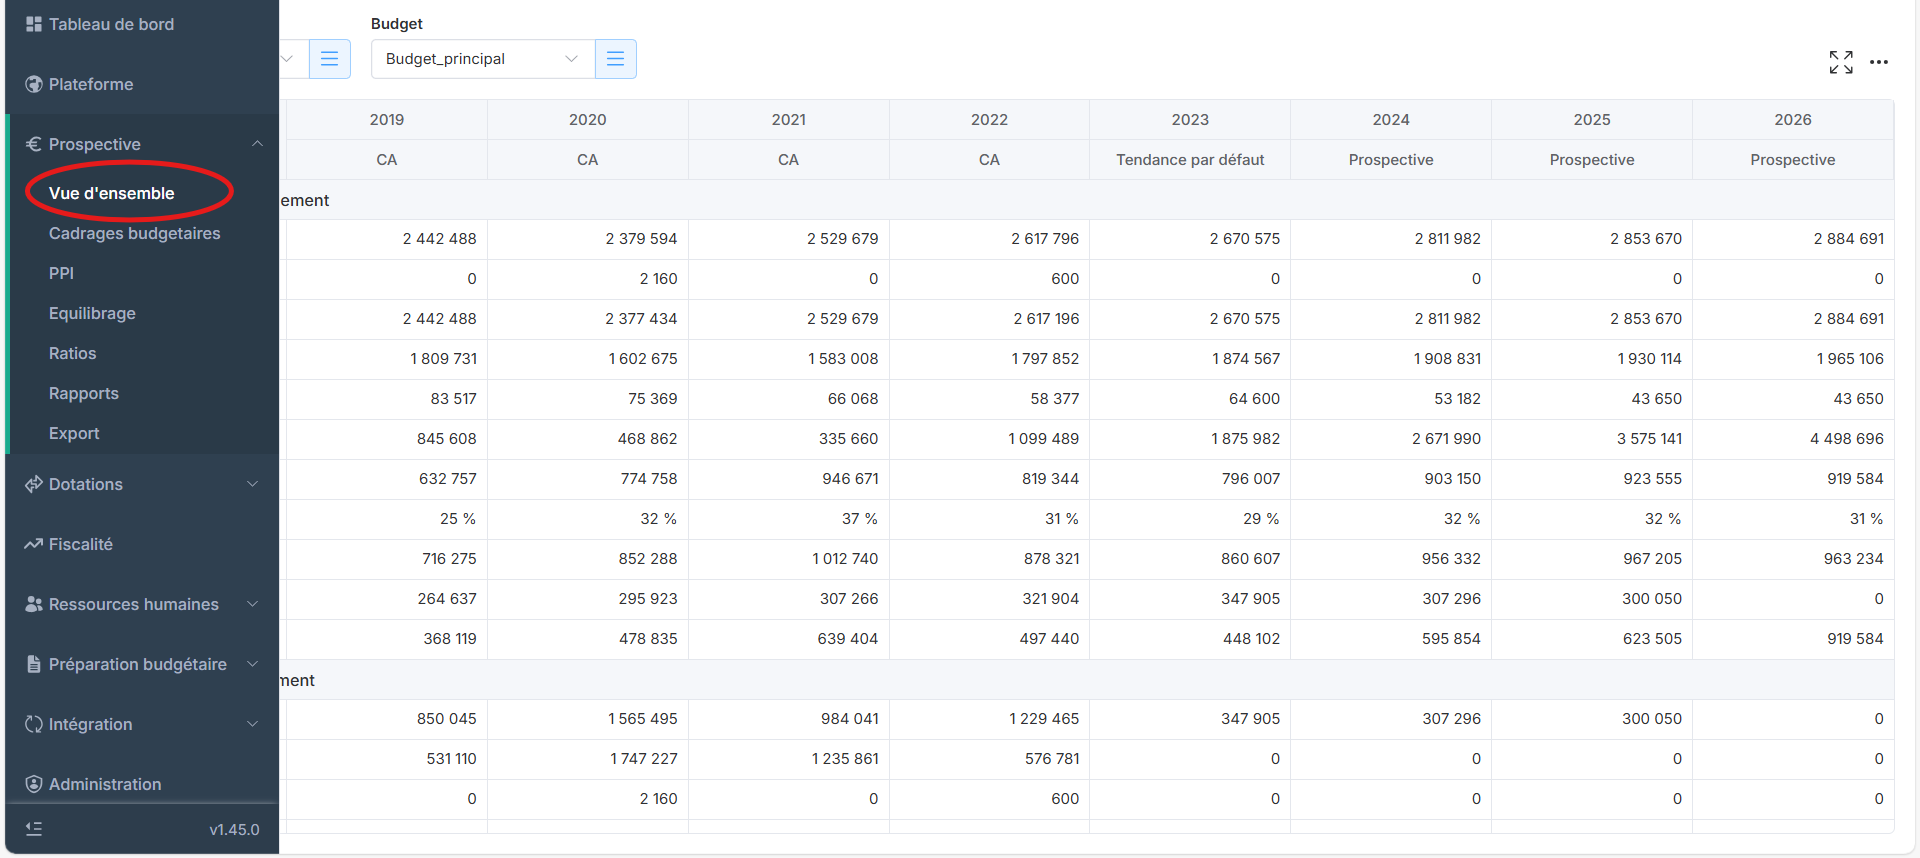This screenshot has height=858, width=1920.
Task: Open the Fiscalité section
Action: (x=80, y=544)
